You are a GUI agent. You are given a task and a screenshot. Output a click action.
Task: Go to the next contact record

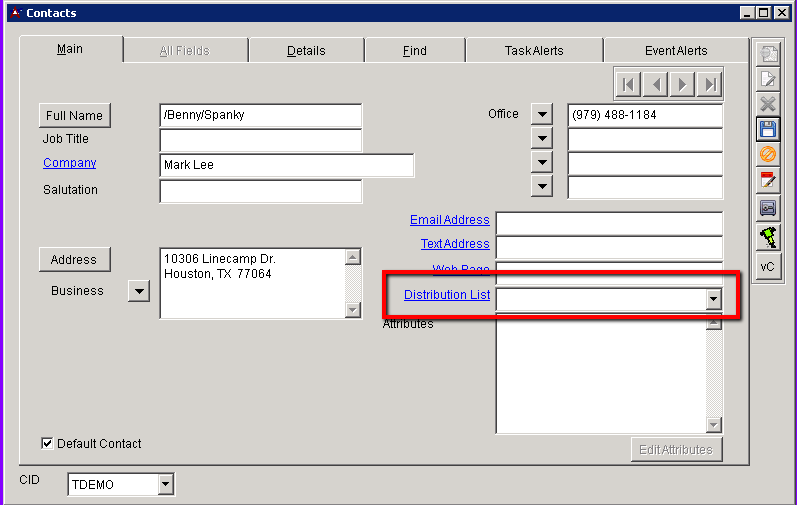(683, 84)
